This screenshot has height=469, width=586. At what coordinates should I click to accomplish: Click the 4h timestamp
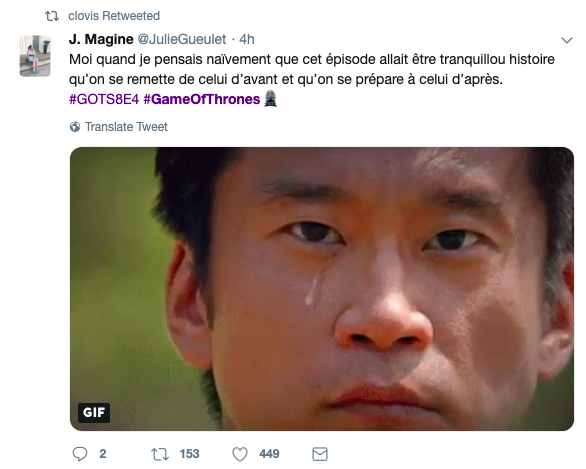pyautogui.click(x=247, y=39)
